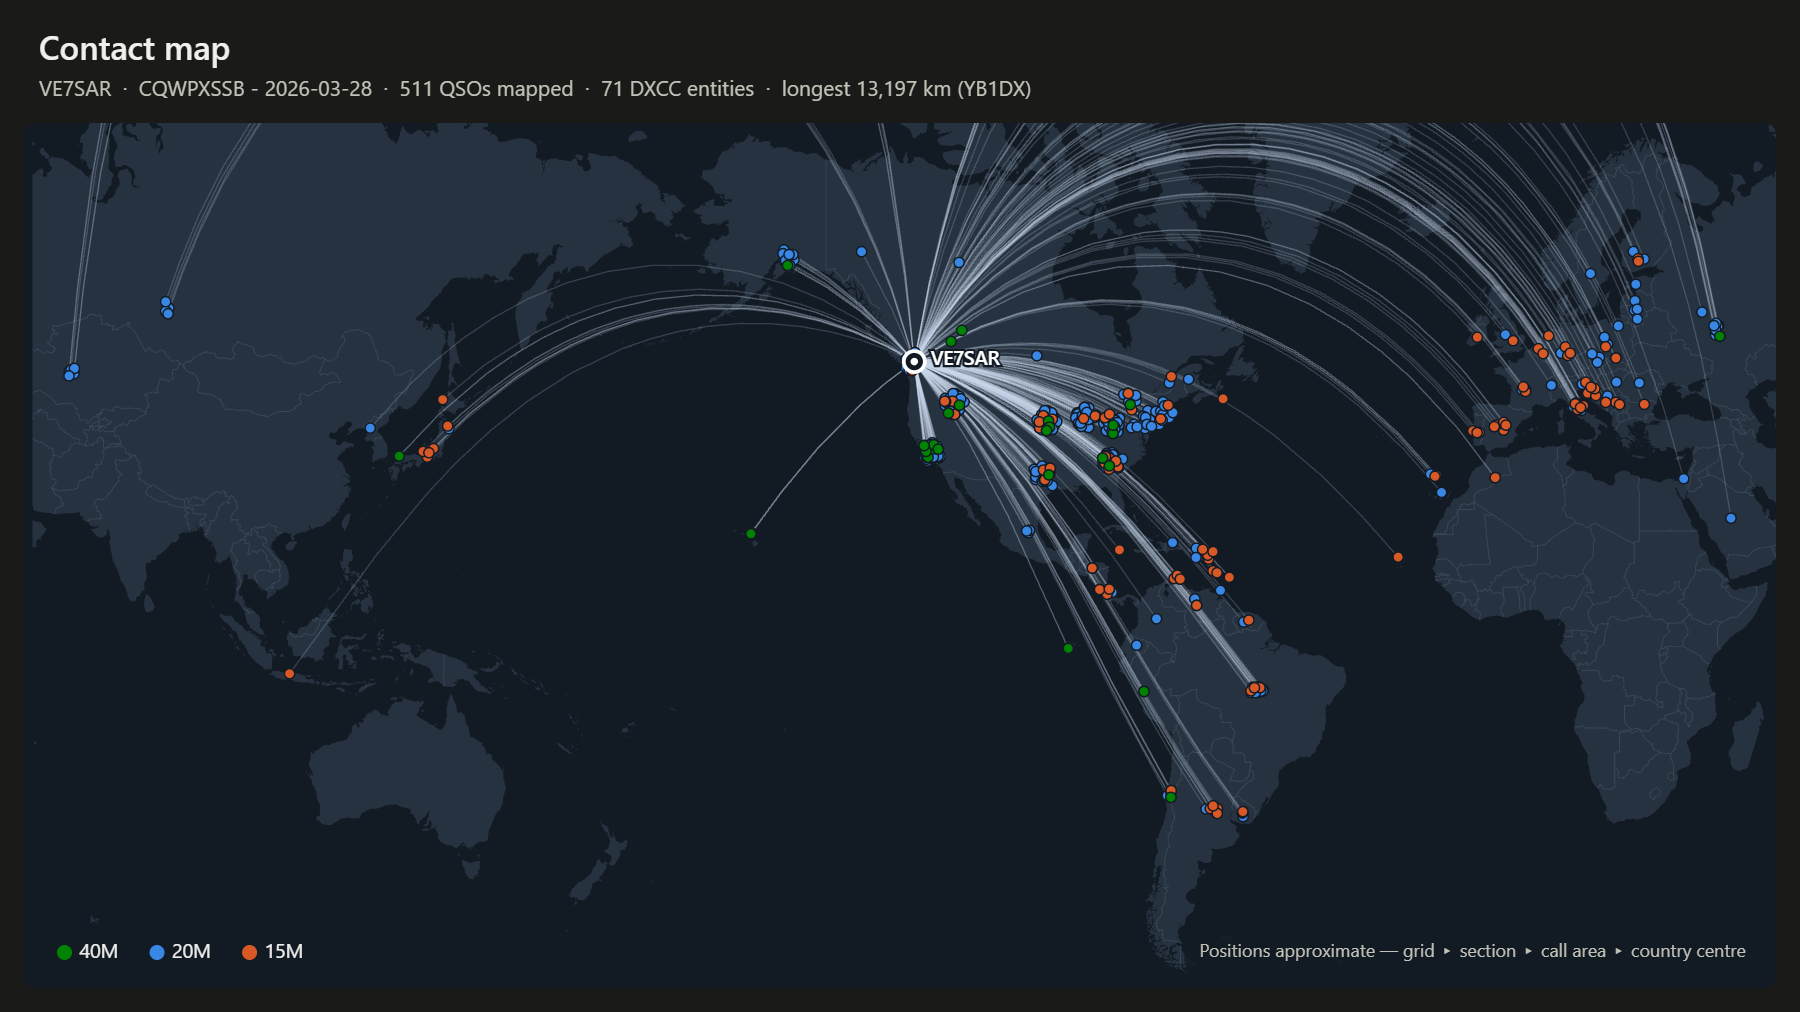Click the VE7SAR home station marker
The width and height of the screenshot is (1800, 1012).
tap(913, 361)
